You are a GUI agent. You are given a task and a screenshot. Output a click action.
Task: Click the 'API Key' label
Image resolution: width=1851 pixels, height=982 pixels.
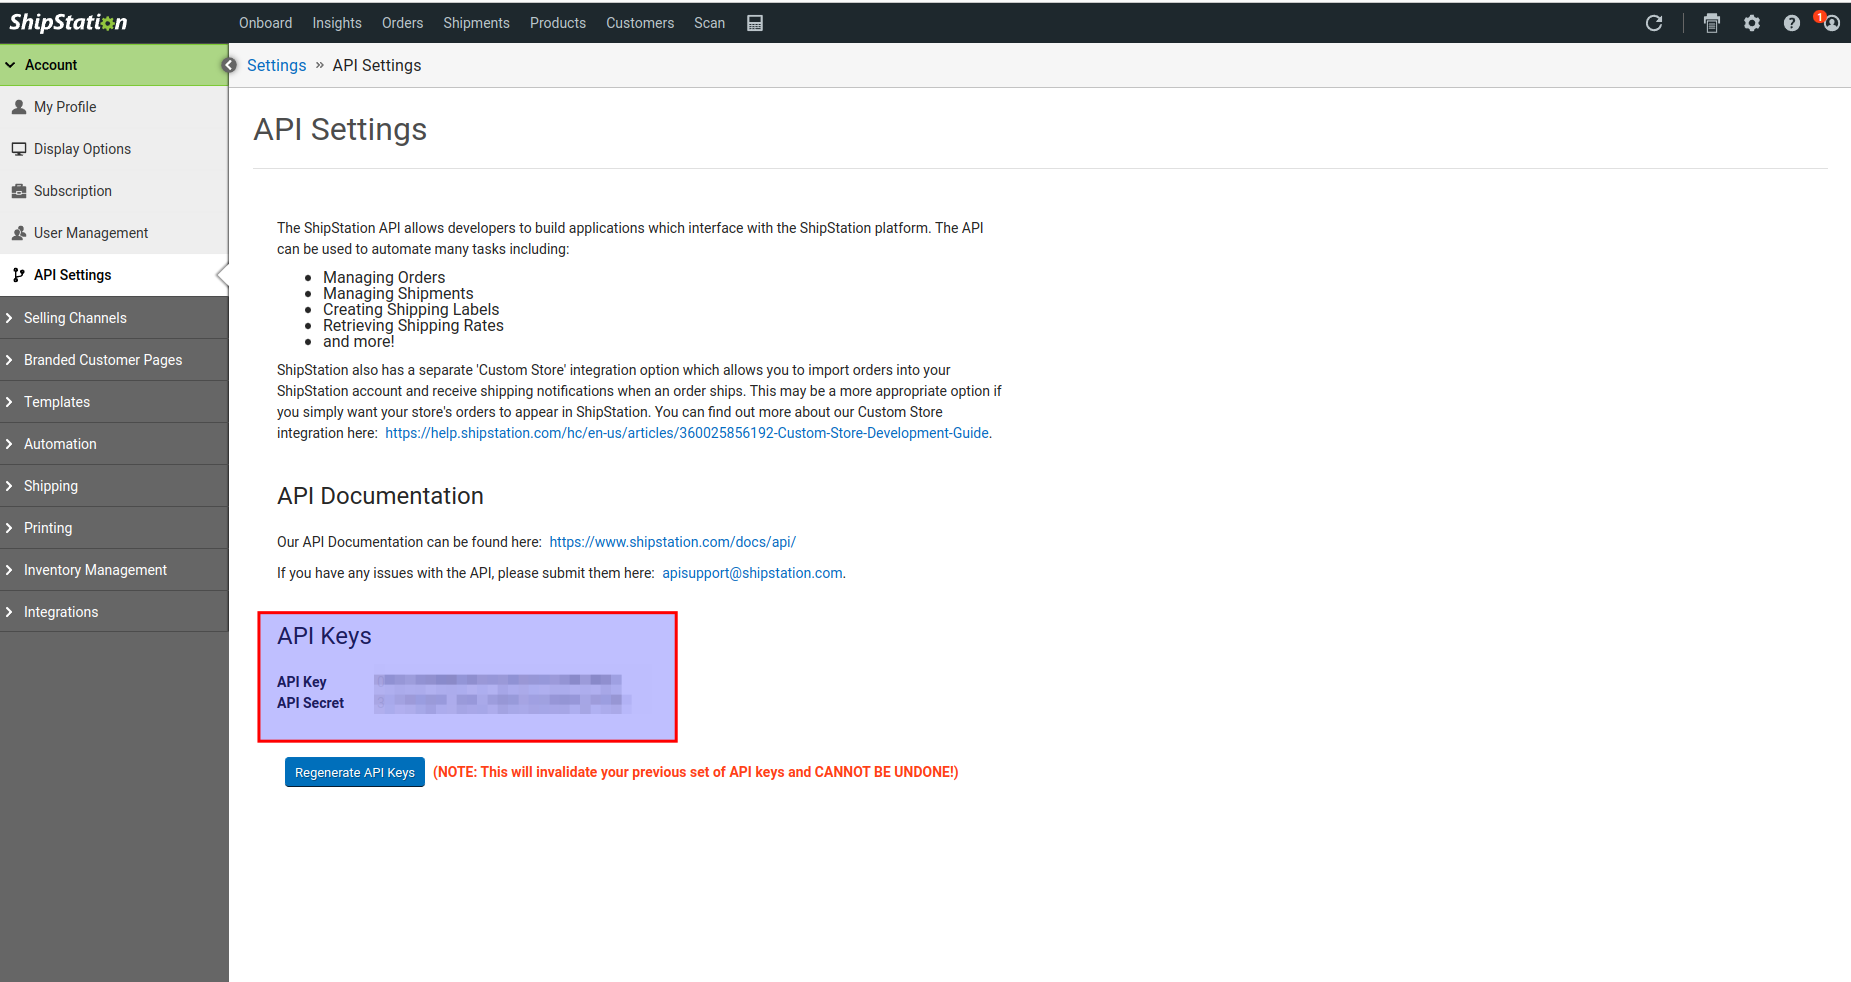click(x=301, y=682)
